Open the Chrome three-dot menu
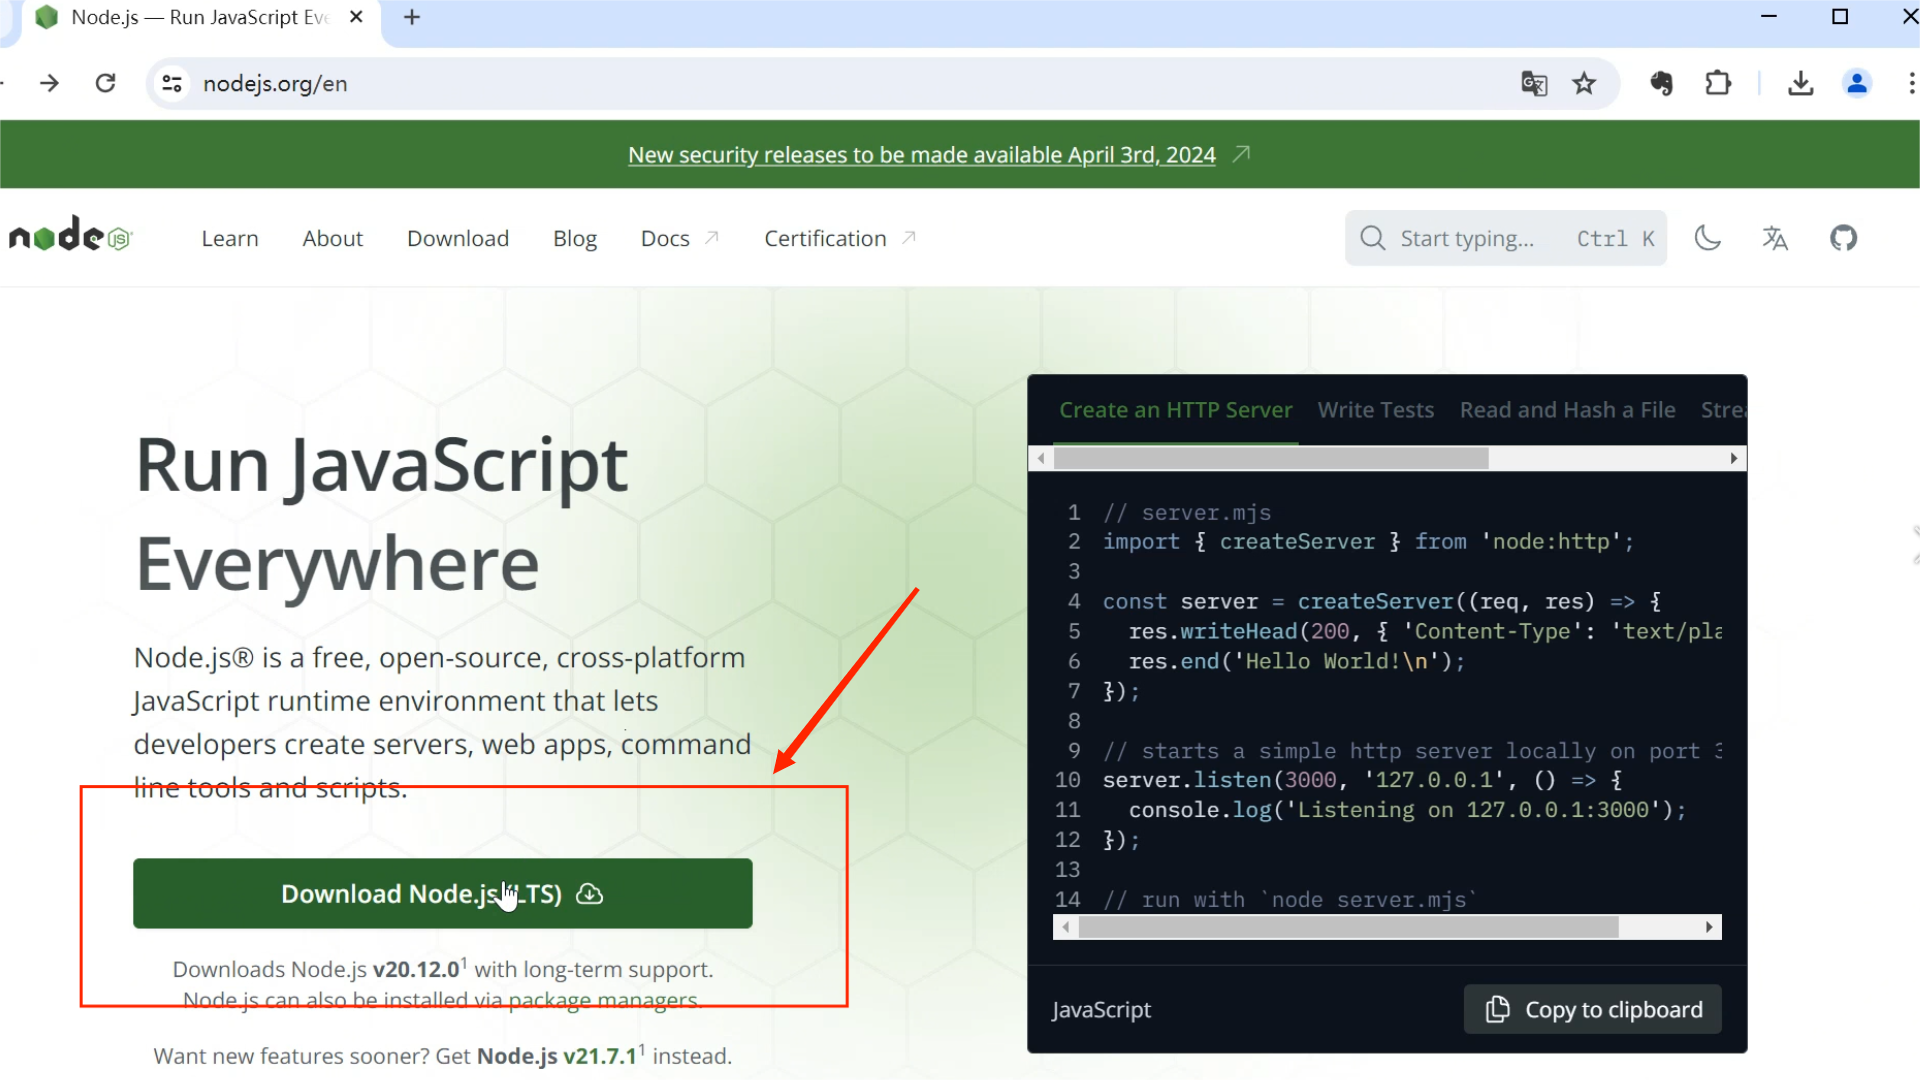Viewport: 1920px width, 1080px height. coord(1911,83)
